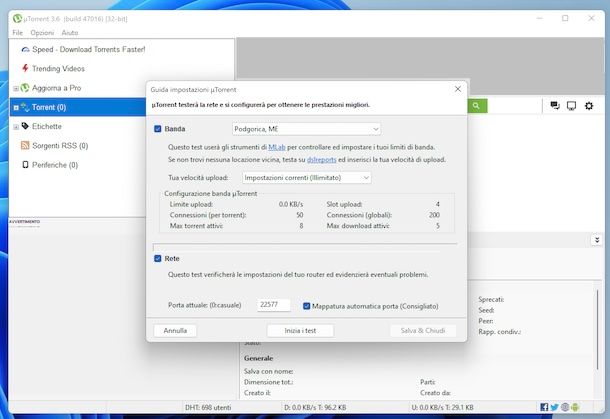This screenshot has width=610, height=419.
Task: Click the double-chevron collapse panel button
Action: pos(597,240)
